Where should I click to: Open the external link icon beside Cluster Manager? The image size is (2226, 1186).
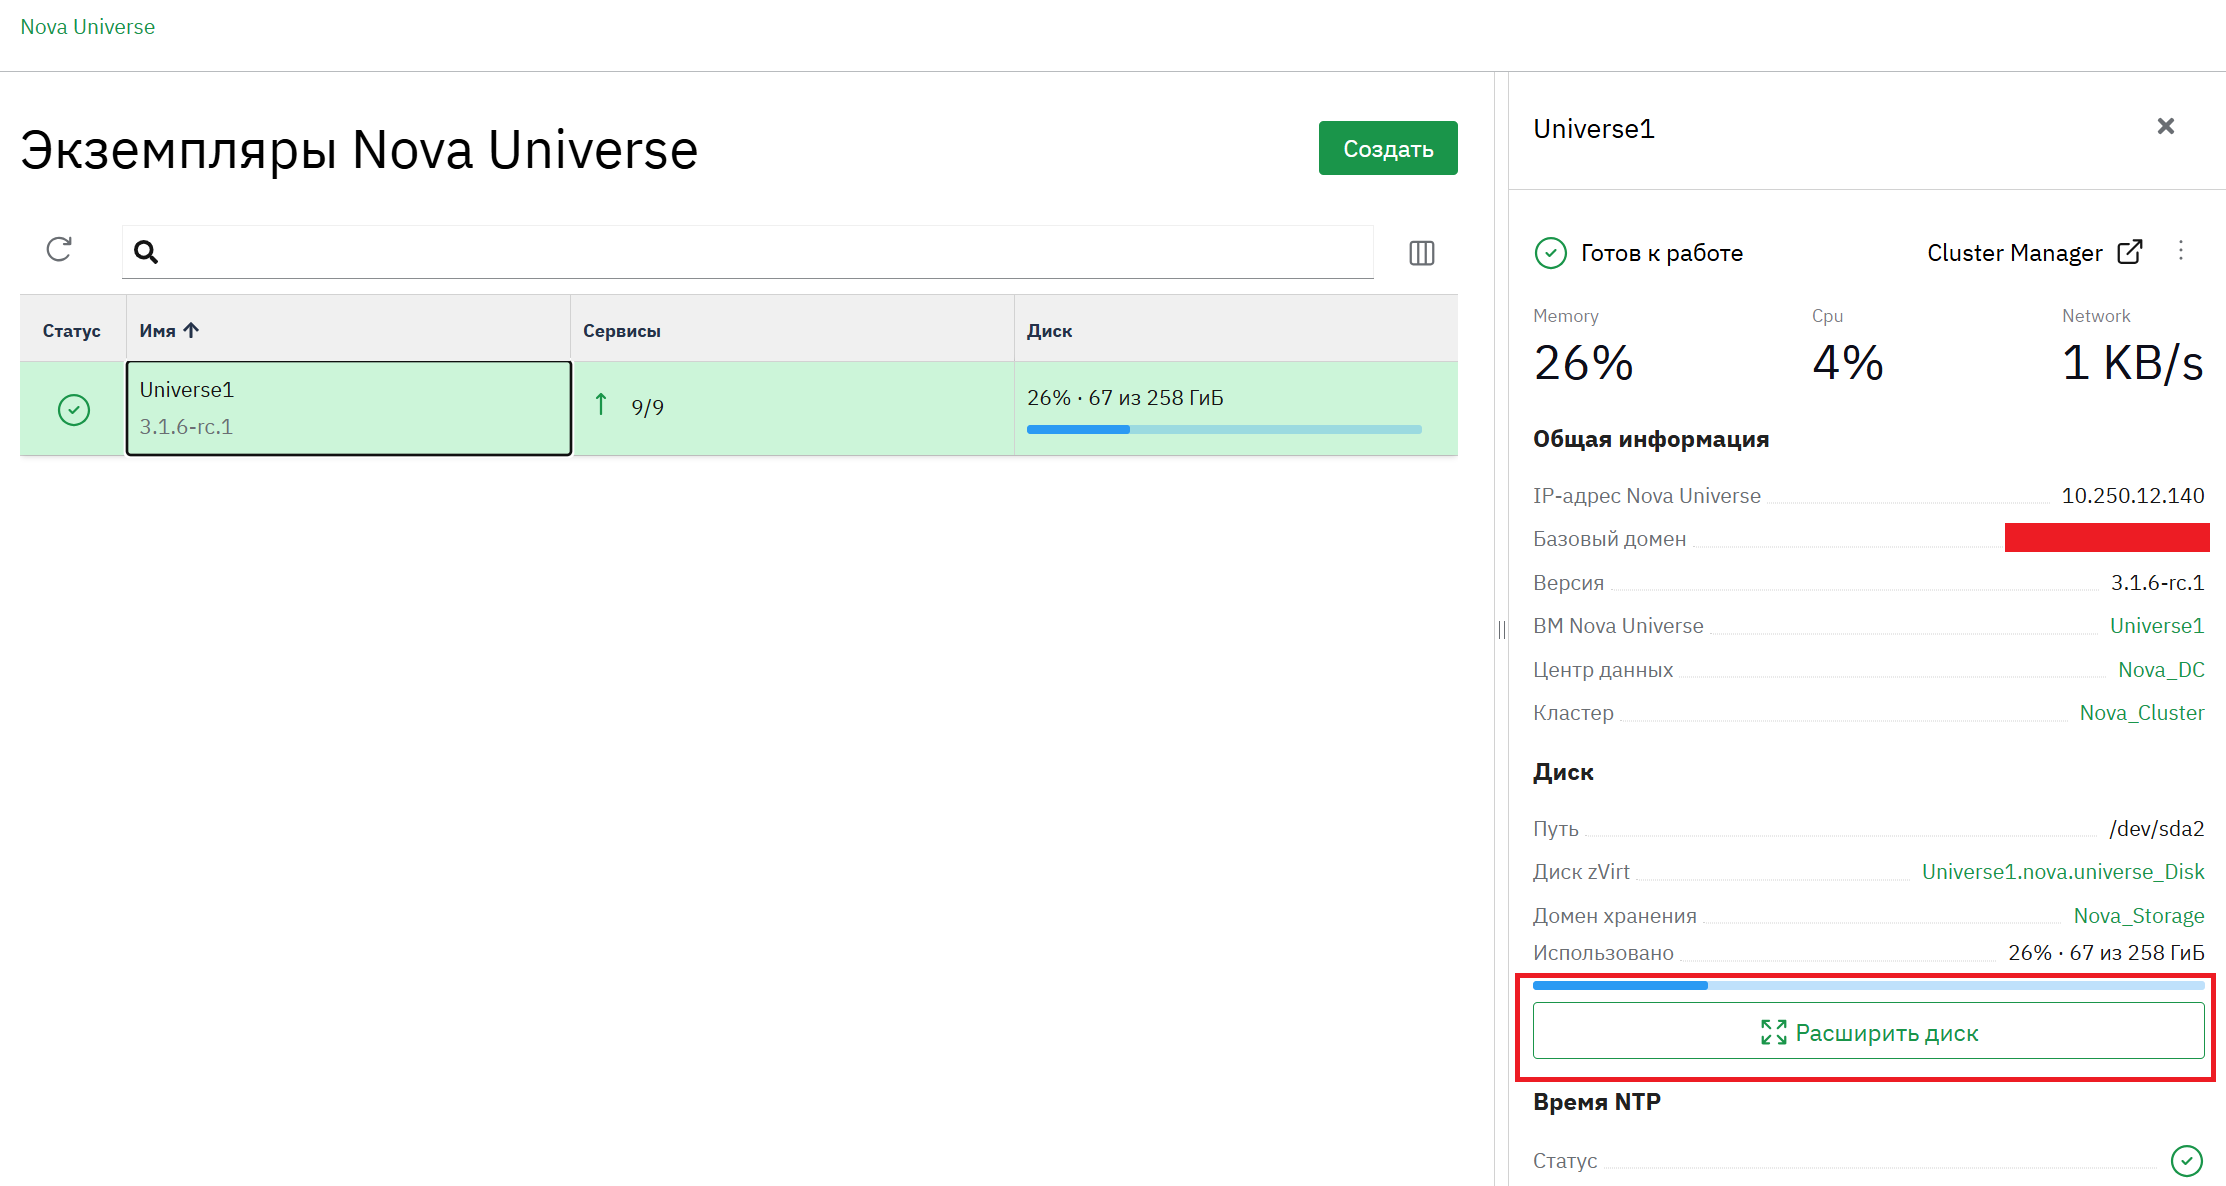2130,252
